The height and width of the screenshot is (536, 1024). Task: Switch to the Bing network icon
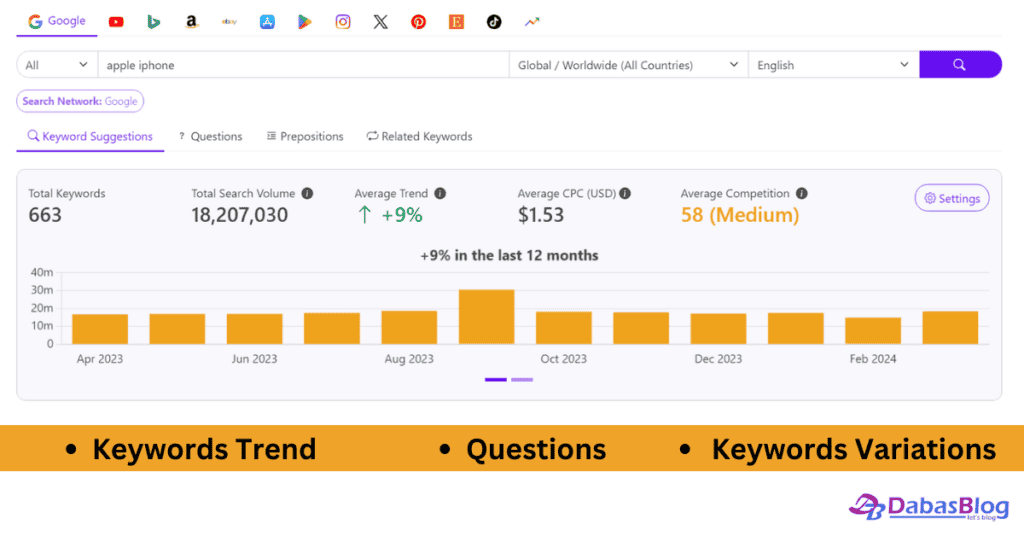[153, 22]
